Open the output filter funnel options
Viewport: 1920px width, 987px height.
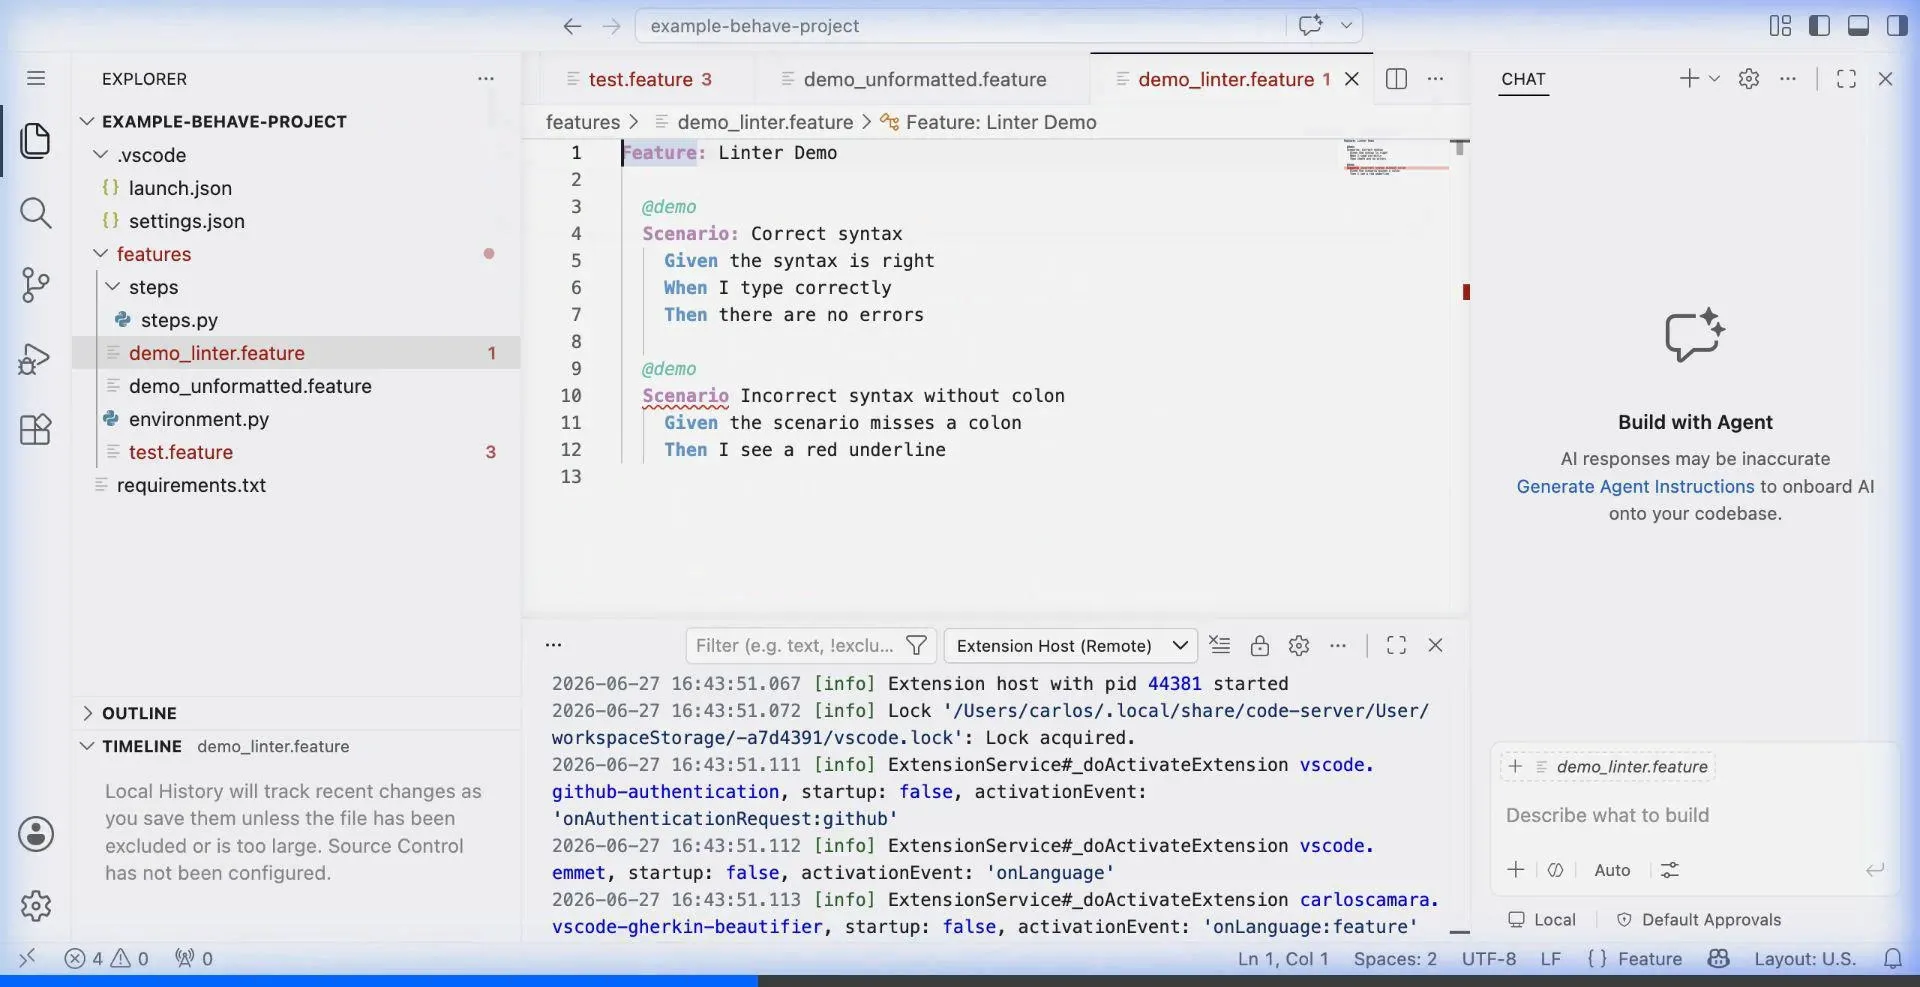(916, 645)
